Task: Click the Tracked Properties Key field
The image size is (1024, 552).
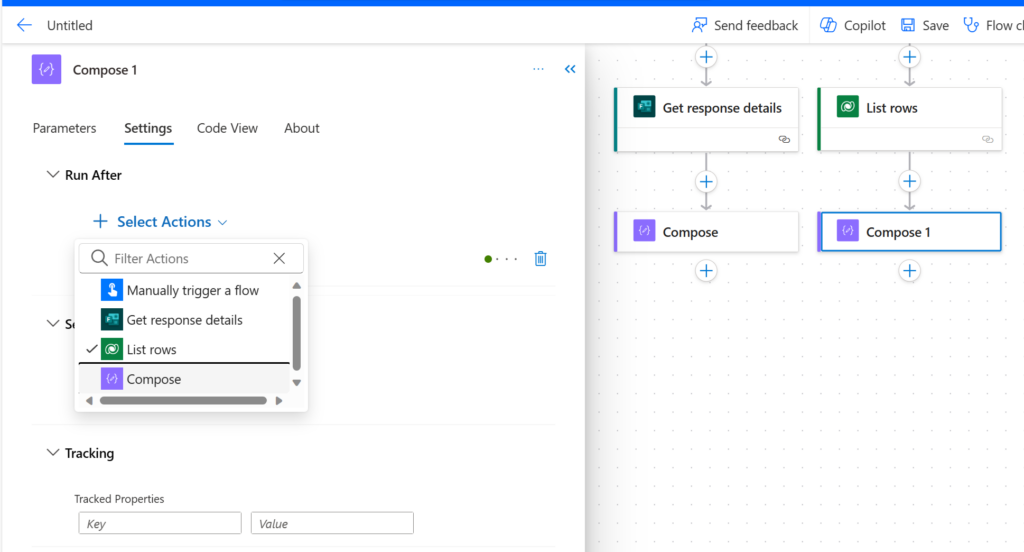Action: (160, 523)
